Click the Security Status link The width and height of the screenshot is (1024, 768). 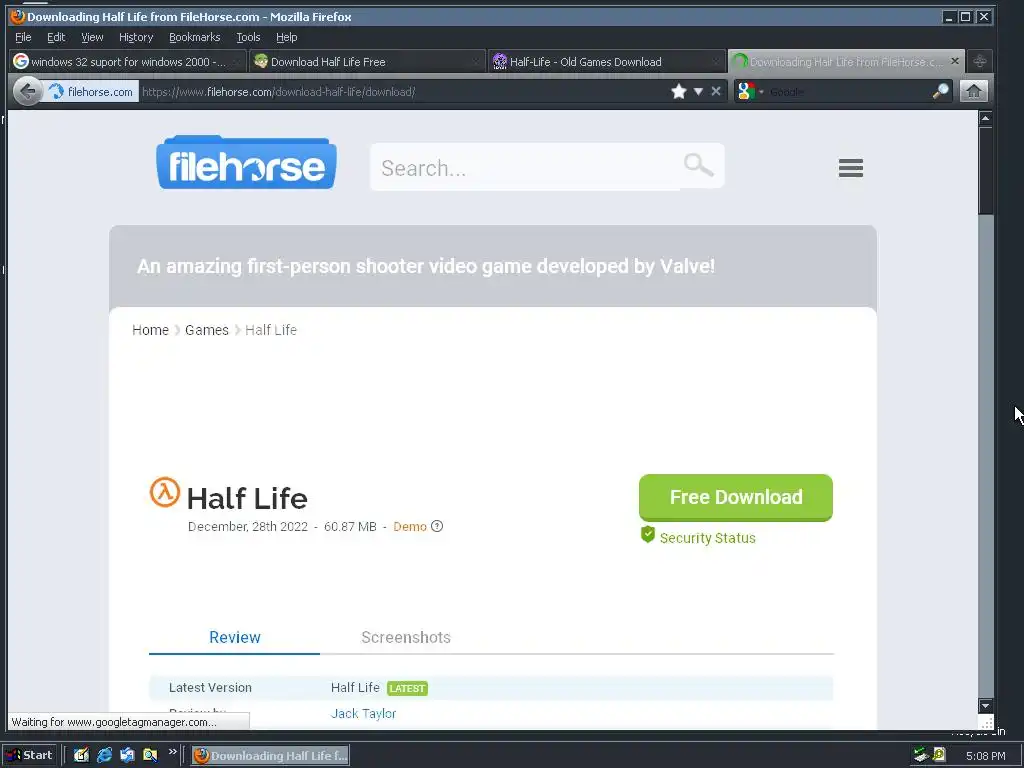point(707,538)
